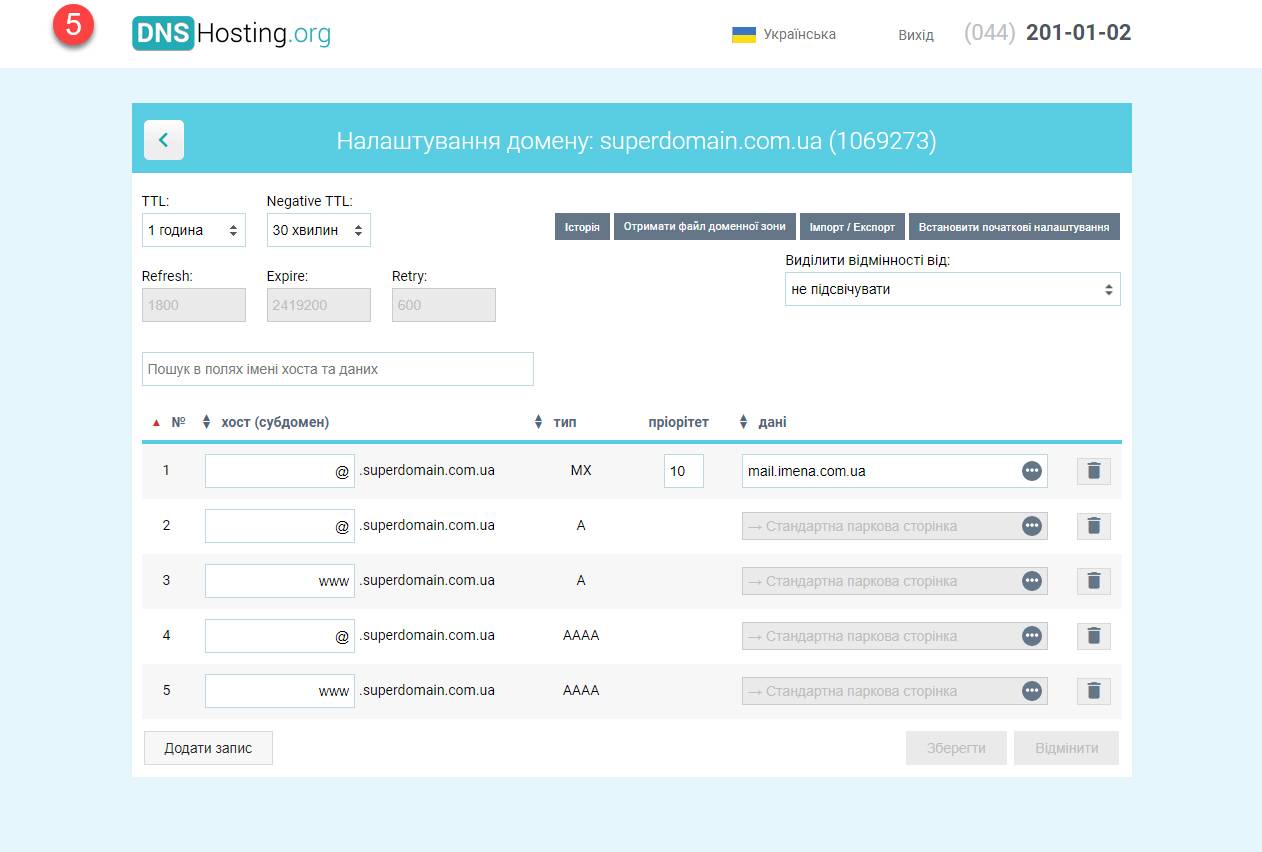Click the Історія button
Viewport: 1262px width, 852px height.
(582, 227)
